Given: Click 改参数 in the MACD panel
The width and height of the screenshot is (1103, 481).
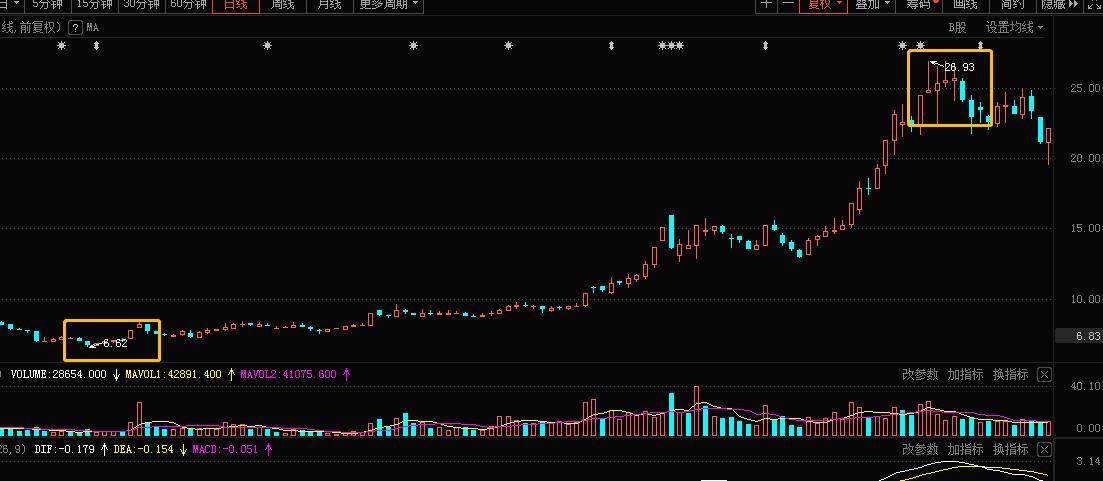Looking at the screenshot, I should tap(920, 449).
